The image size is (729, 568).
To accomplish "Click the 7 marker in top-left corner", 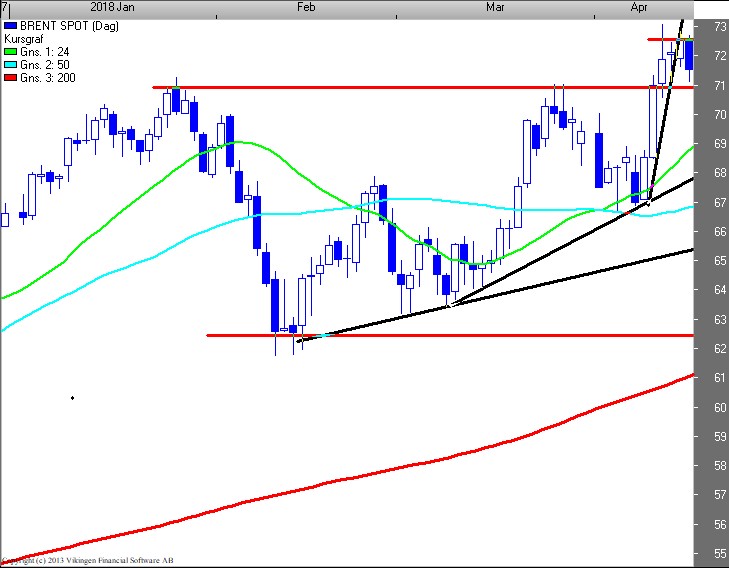I will [4, 8].
